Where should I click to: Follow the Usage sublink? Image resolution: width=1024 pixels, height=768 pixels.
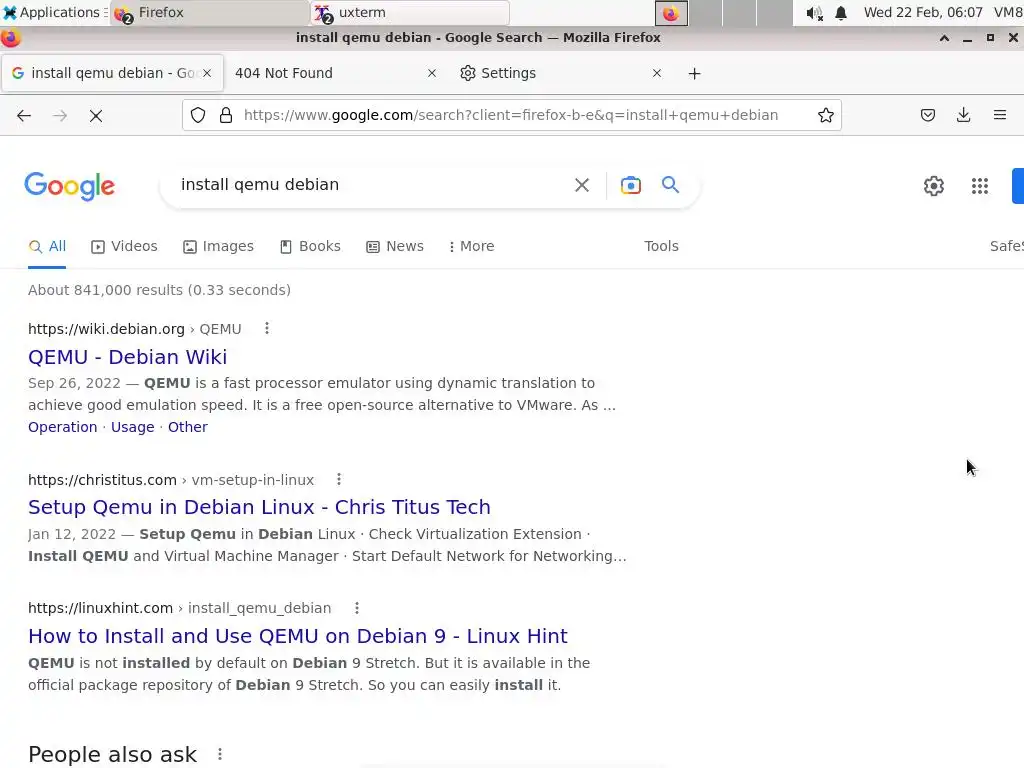(133, 427)
